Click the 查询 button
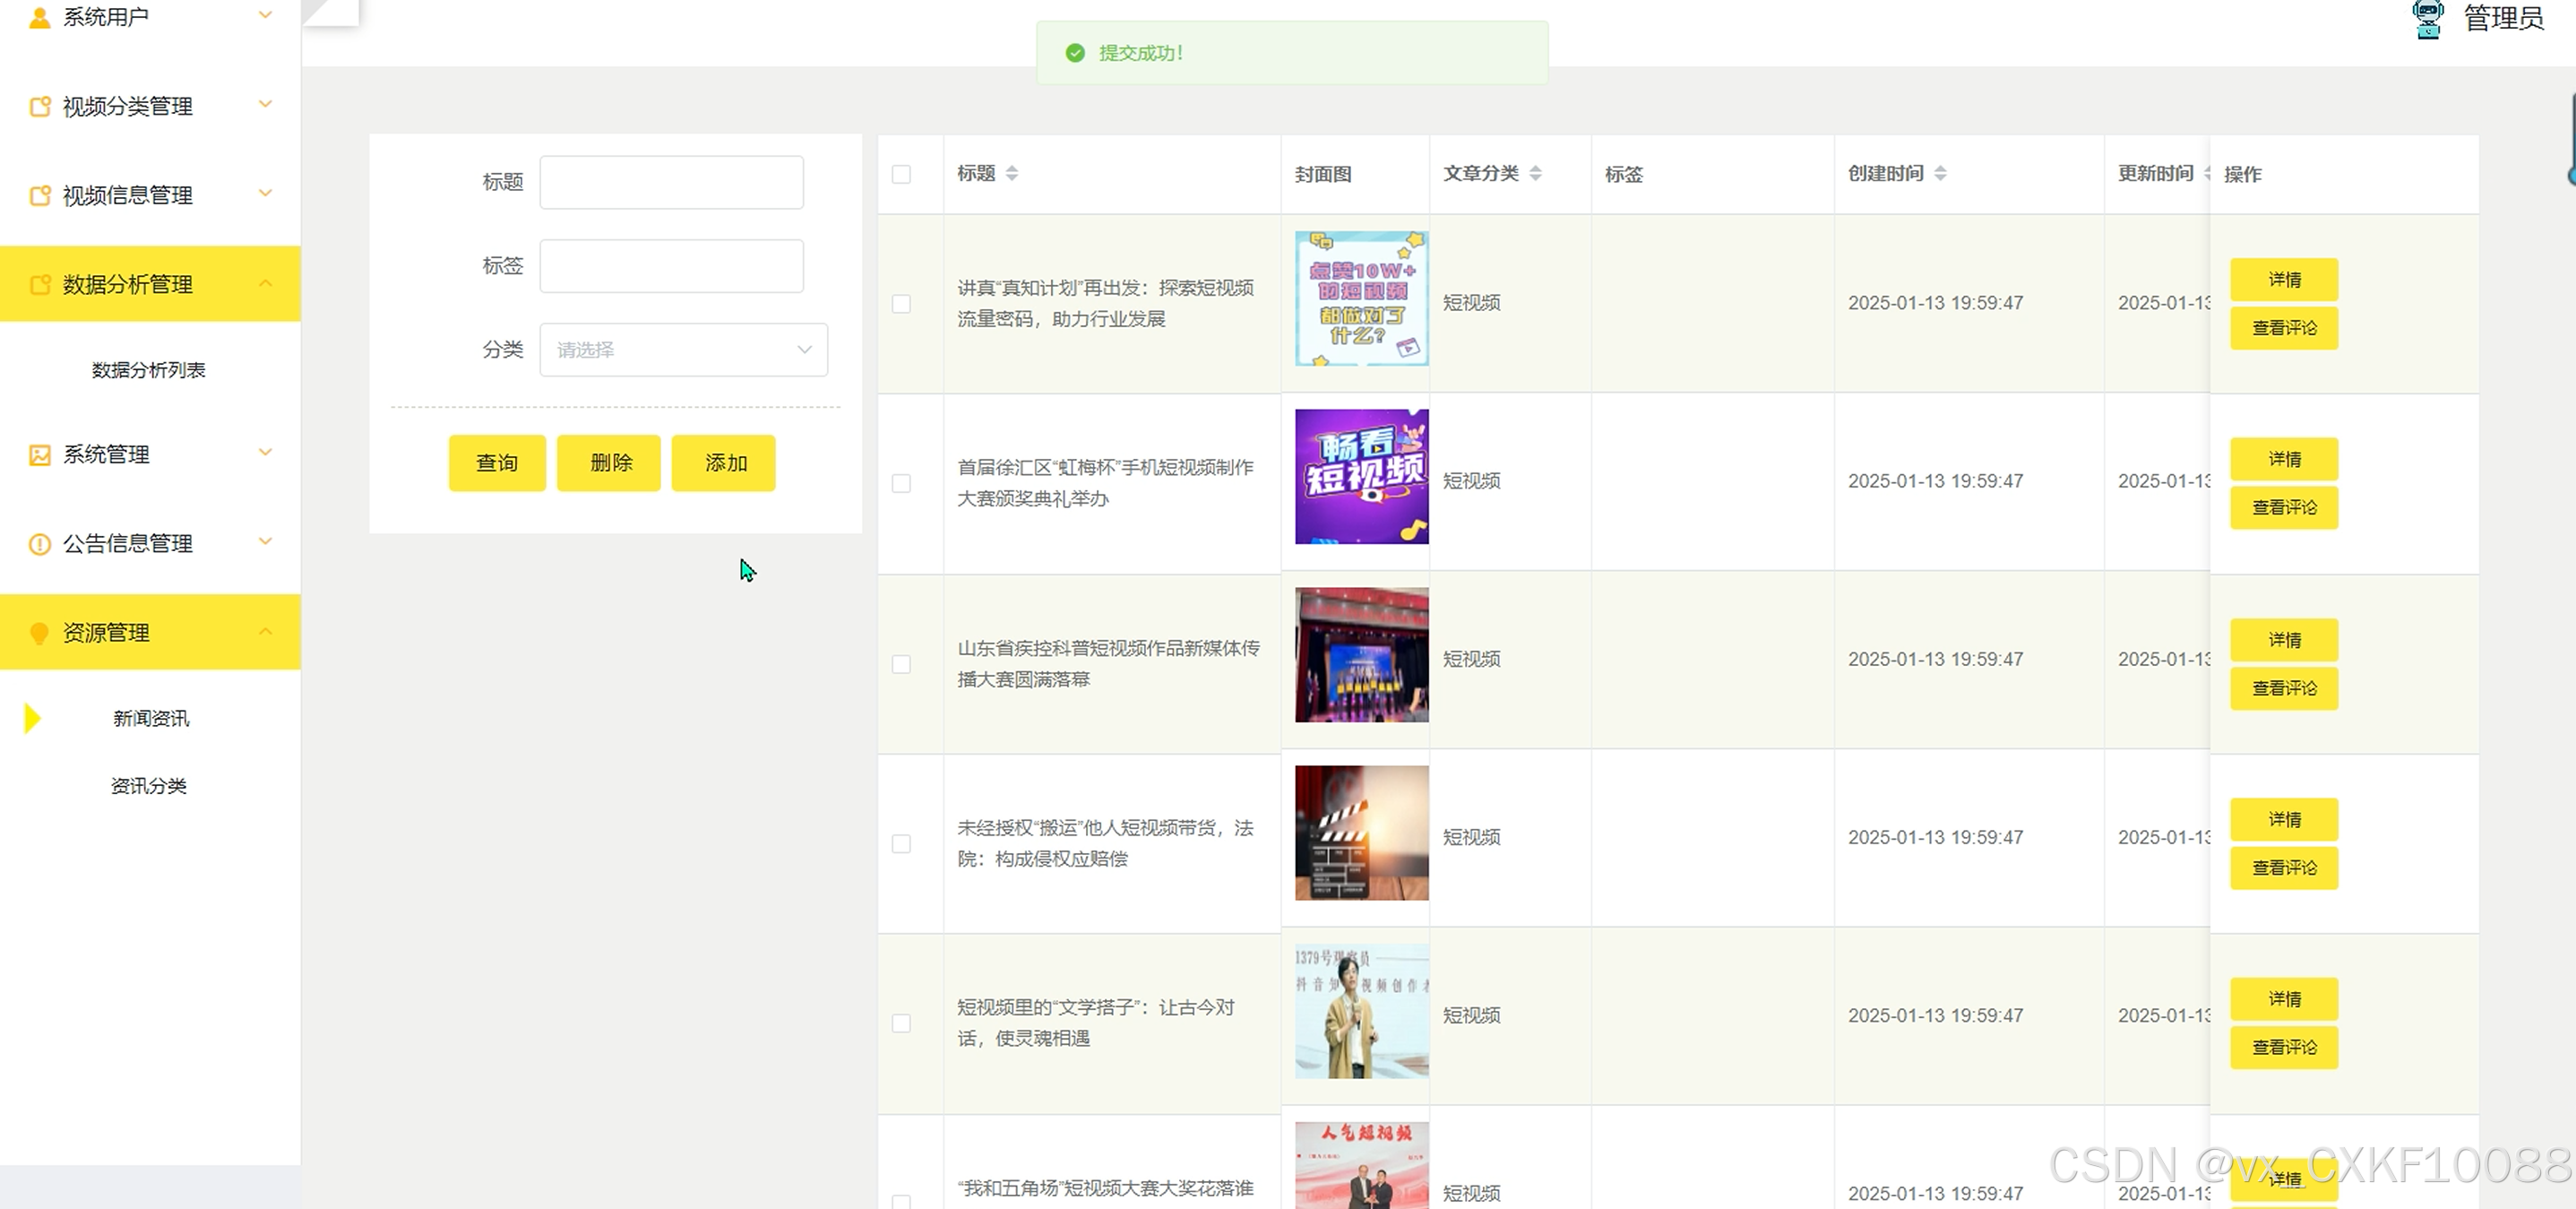Viewport: 2576px width, 1209px height. tap(497, 463)
